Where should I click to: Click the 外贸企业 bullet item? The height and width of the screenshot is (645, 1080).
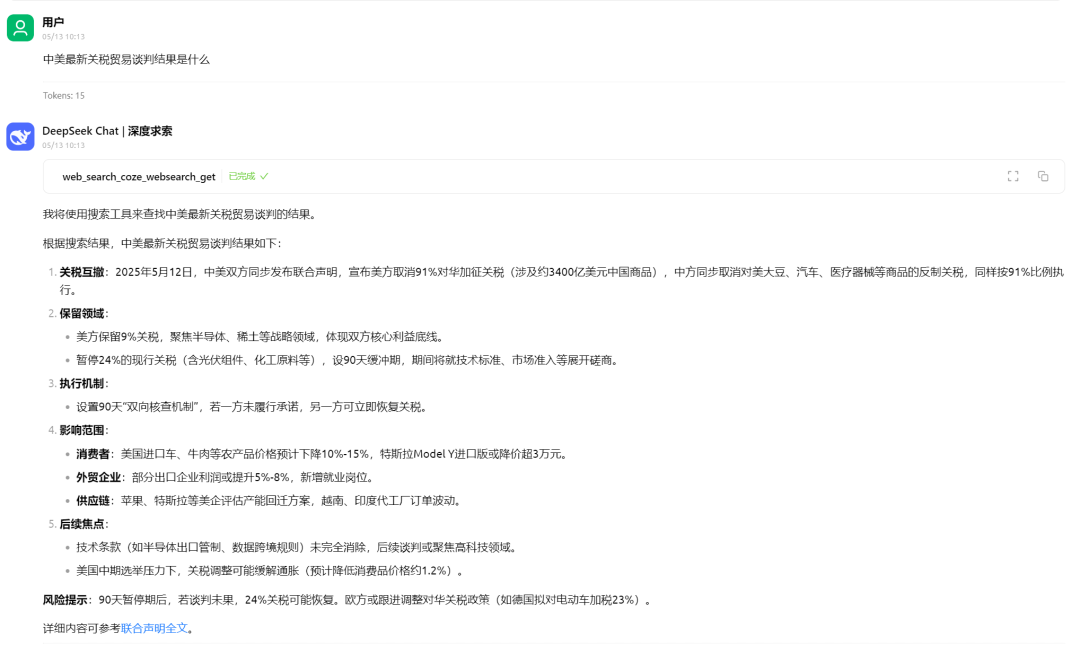click(225, 478)
